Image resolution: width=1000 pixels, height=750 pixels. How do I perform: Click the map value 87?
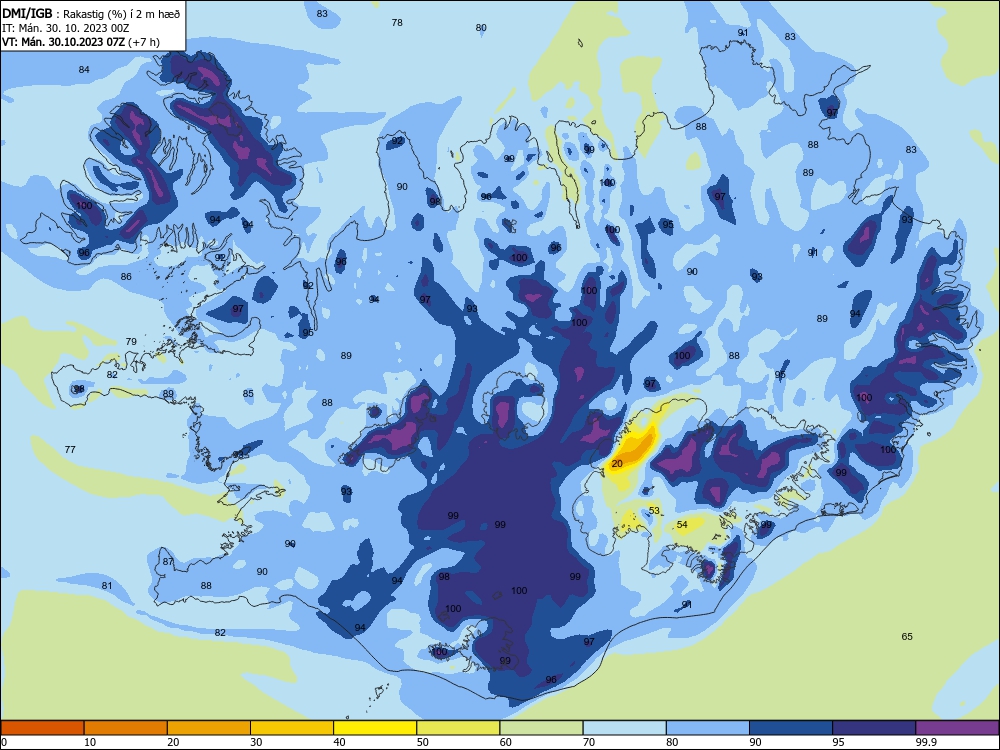[x=168, y=562]
